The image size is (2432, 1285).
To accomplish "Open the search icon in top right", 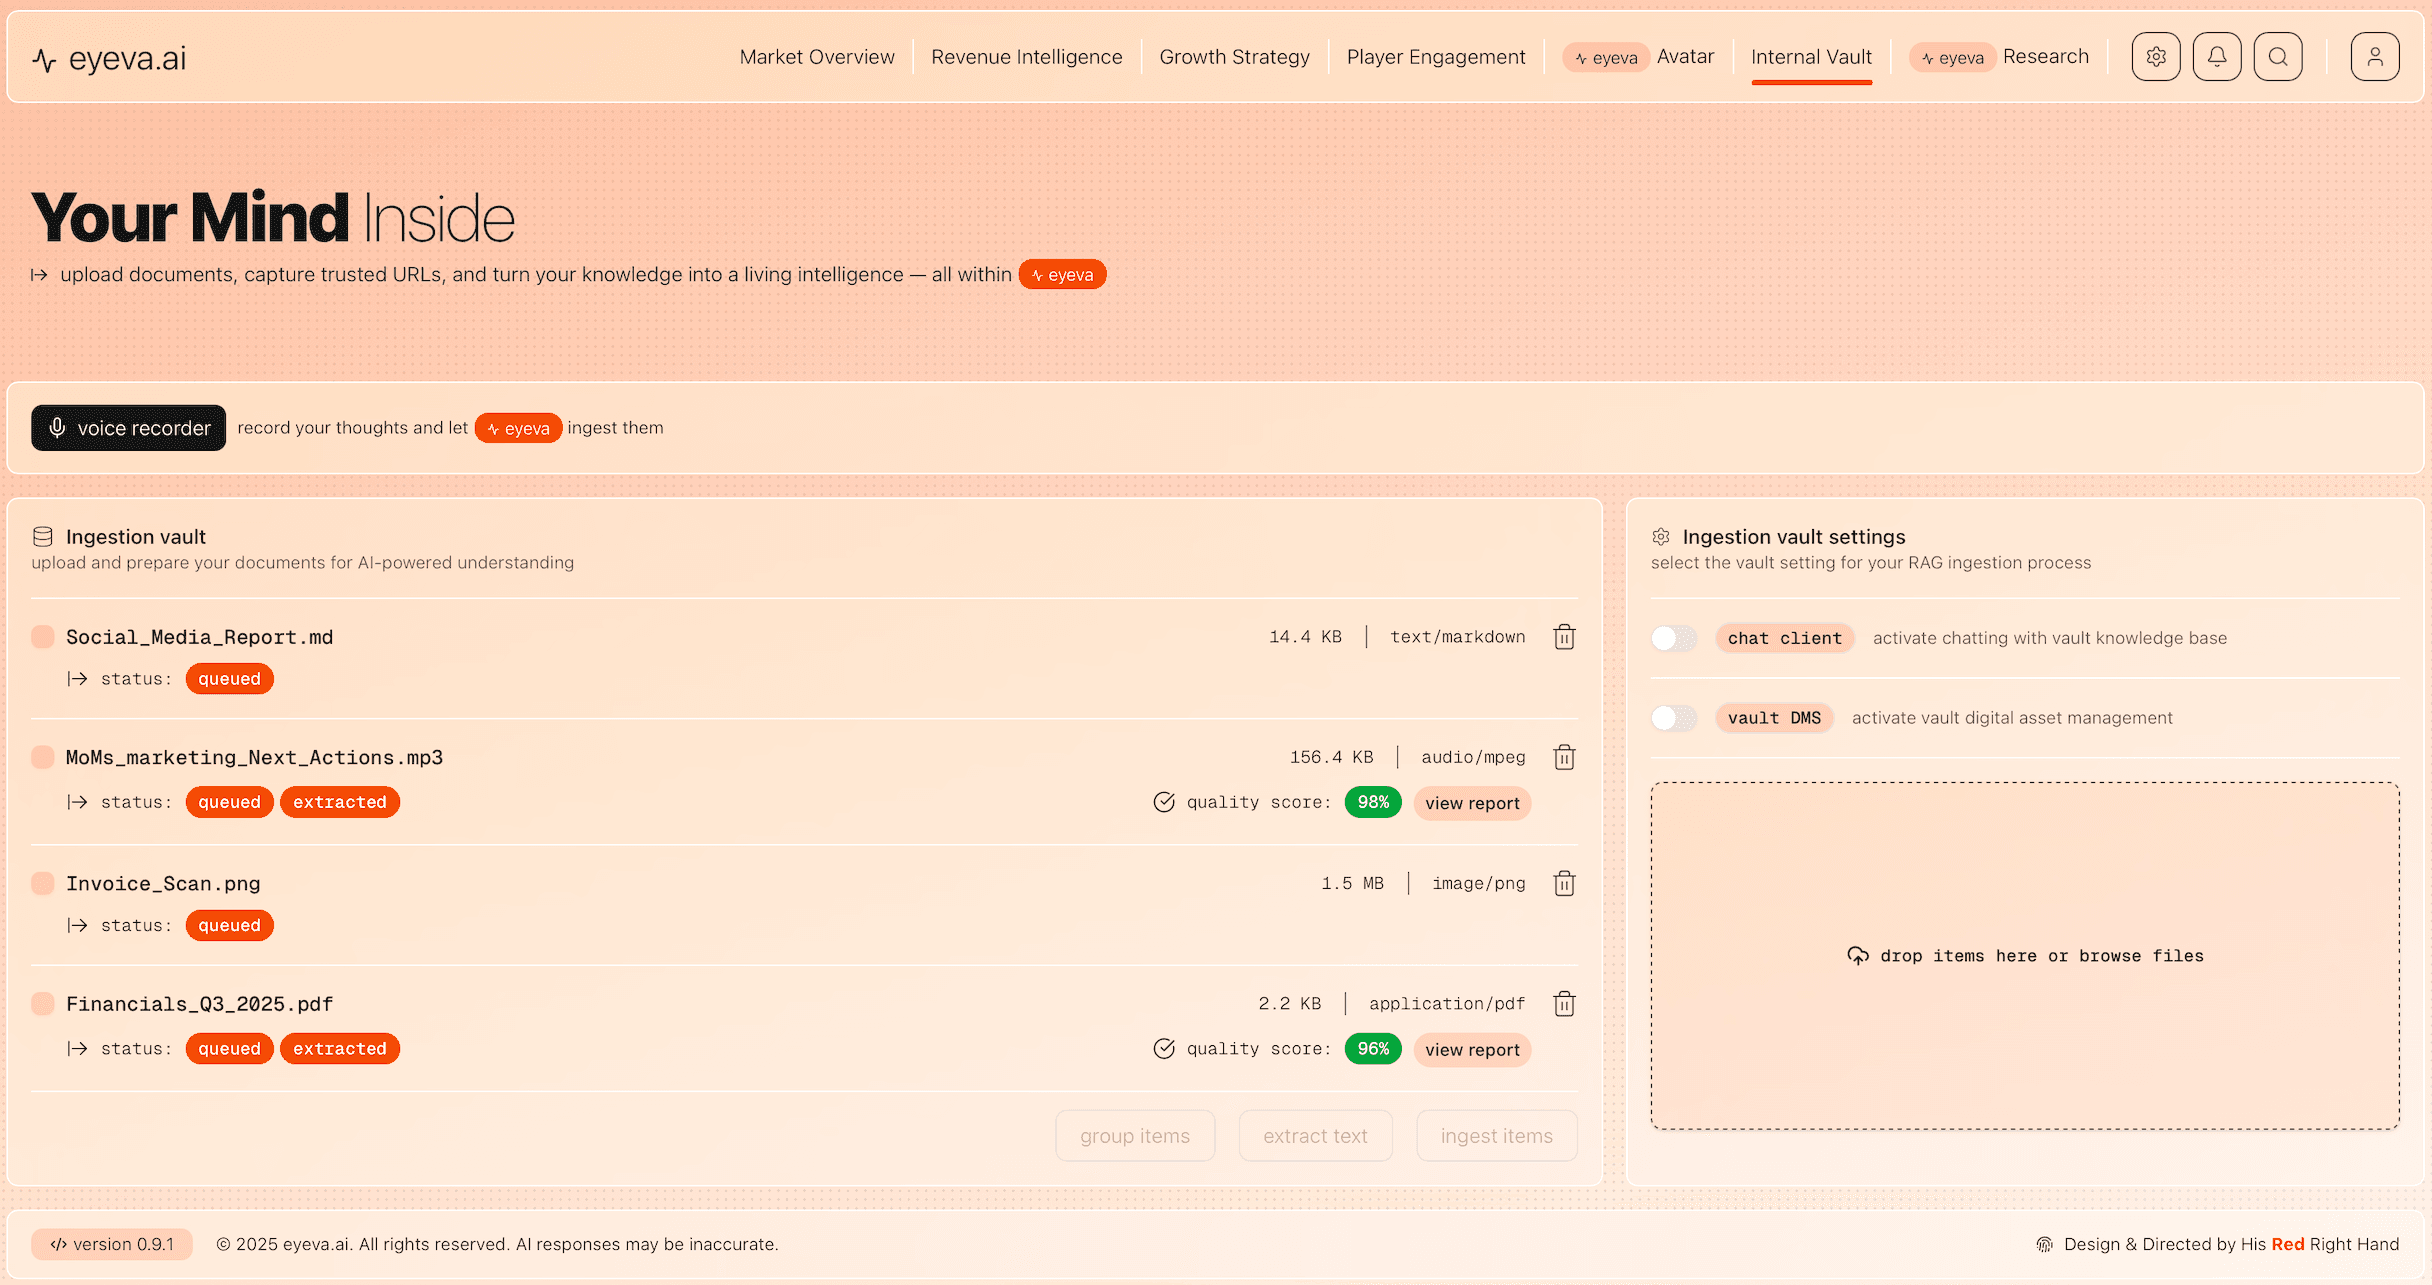I will 2278,56.
